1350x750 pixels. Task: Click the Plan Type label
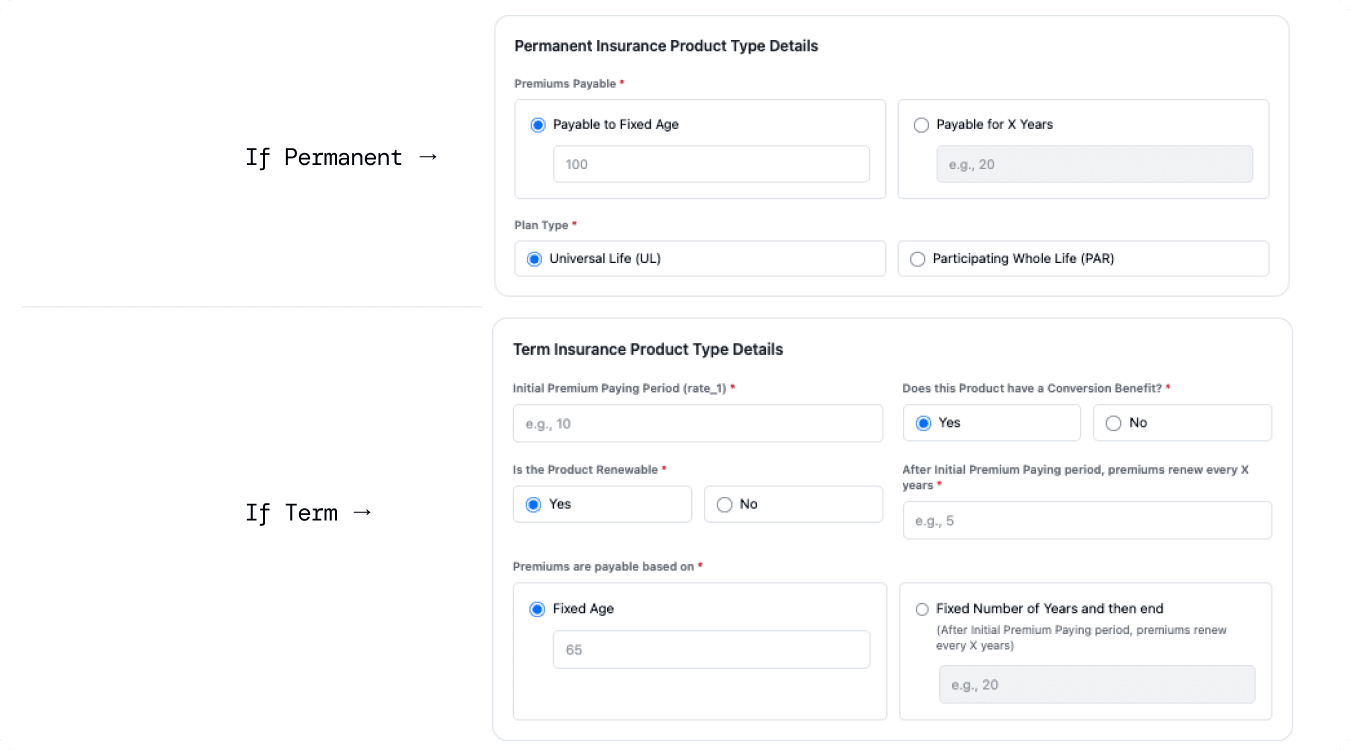tap(545, 225)
